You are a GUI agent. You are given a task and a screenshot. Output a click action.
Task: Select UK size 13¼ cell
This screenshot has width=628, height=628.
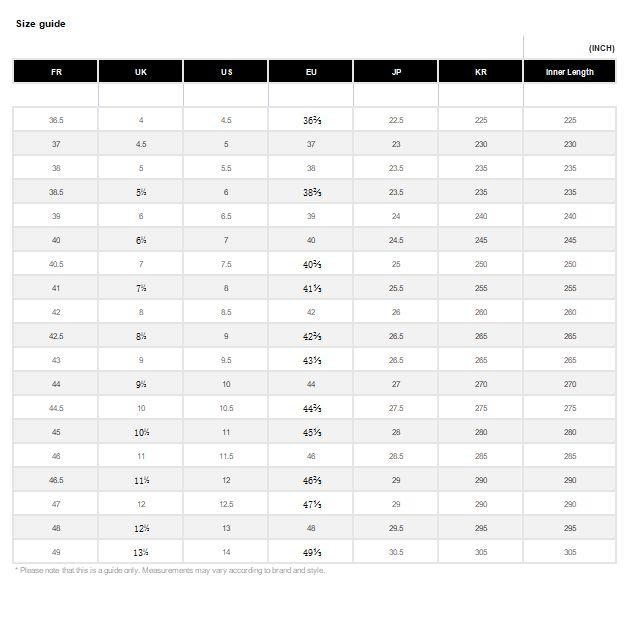pyautogui.click(x=141, y=552)
